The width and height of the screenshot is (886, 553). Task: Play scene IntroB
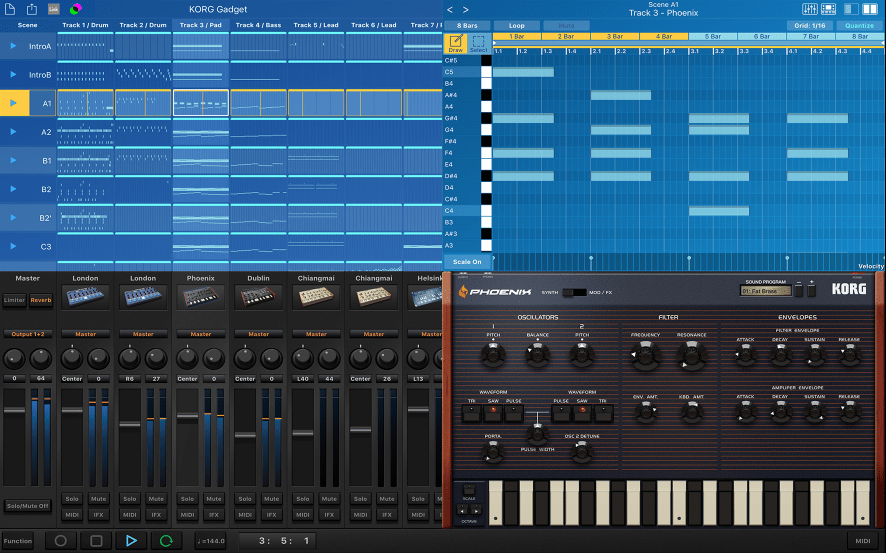pos(13,75)
